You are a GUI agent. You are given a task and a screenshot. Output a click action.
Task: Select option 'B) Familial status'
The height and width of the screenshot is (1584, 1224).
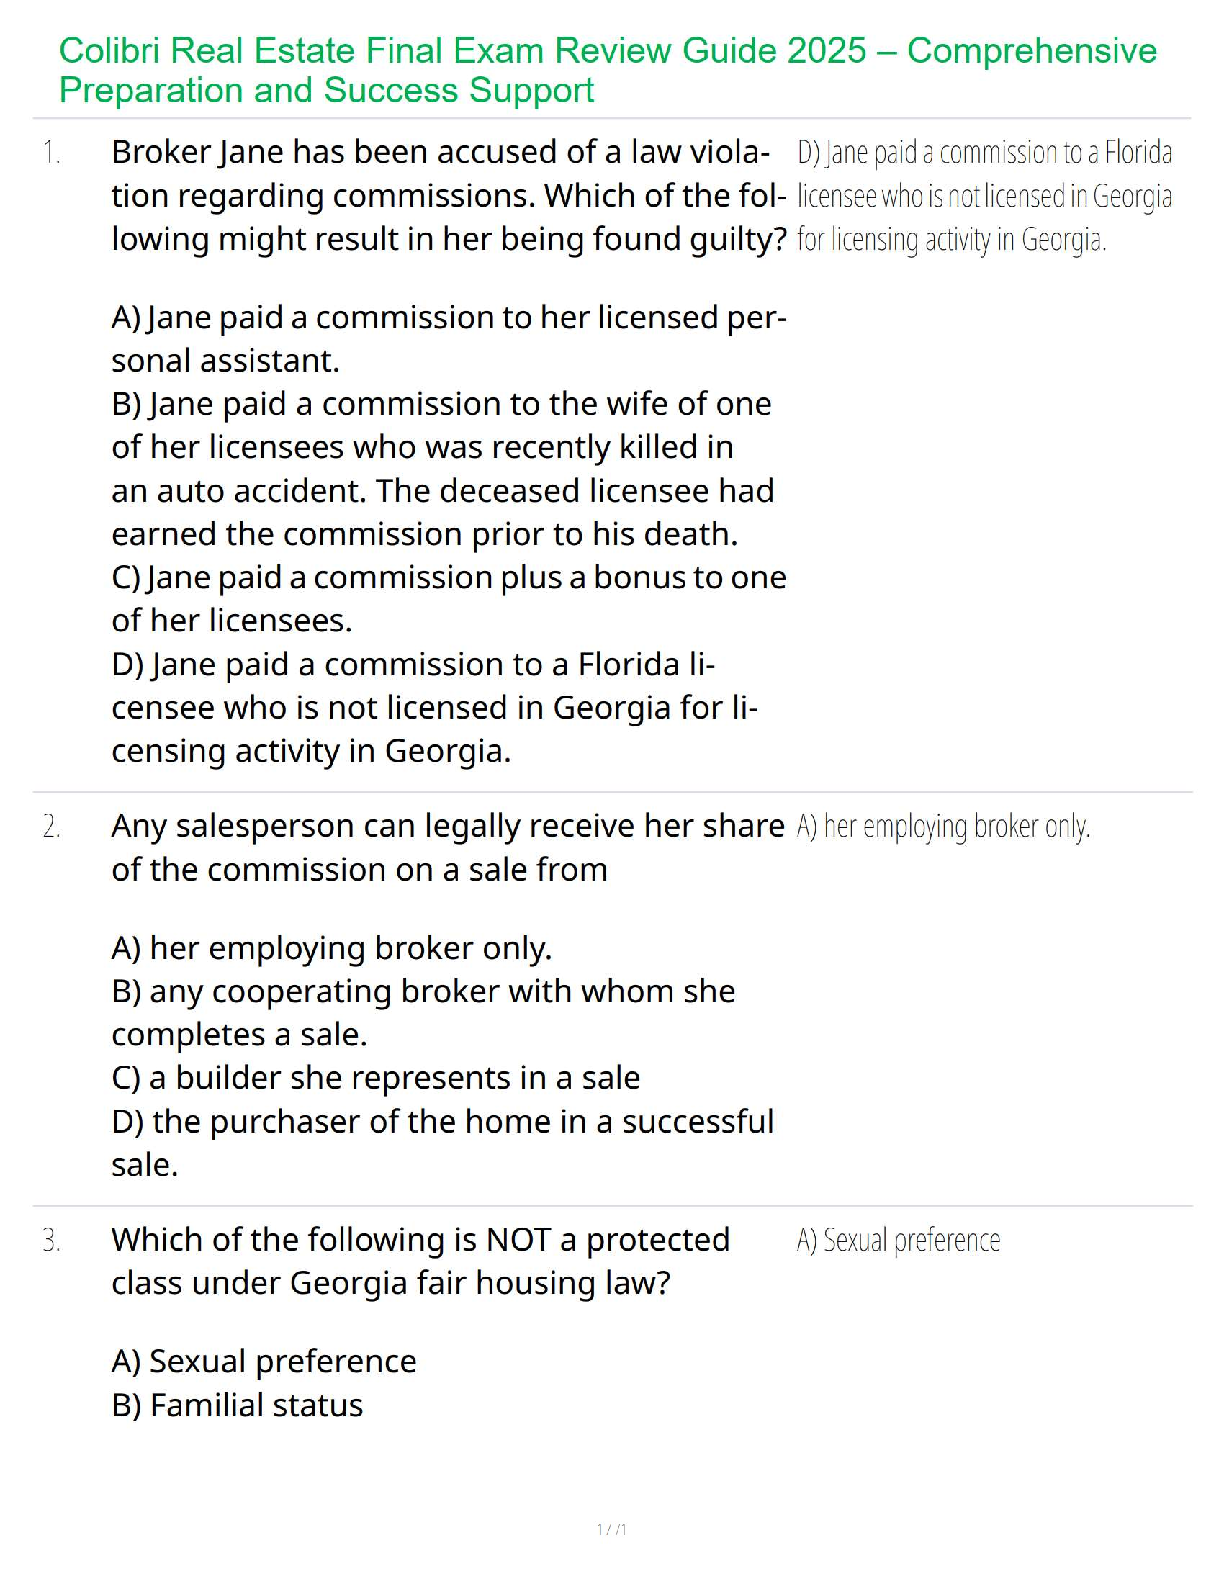coord(237,1406)
